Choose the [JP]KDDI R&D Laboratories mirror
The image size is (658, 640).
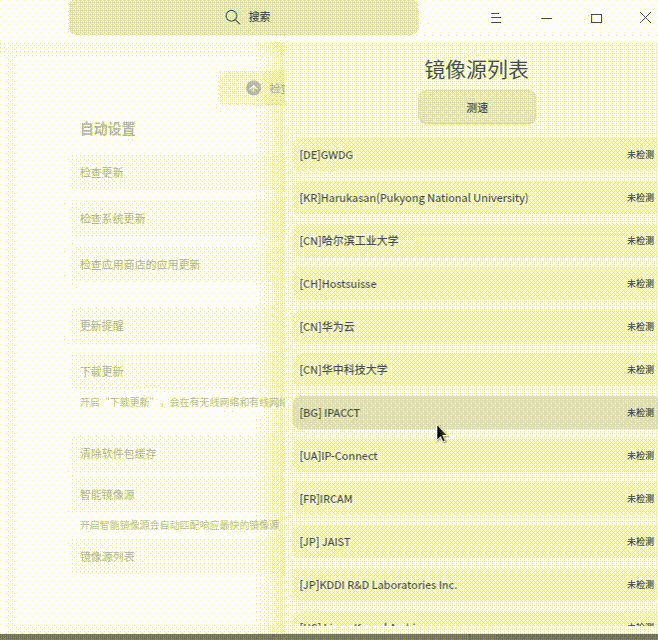tap(475, 585)
